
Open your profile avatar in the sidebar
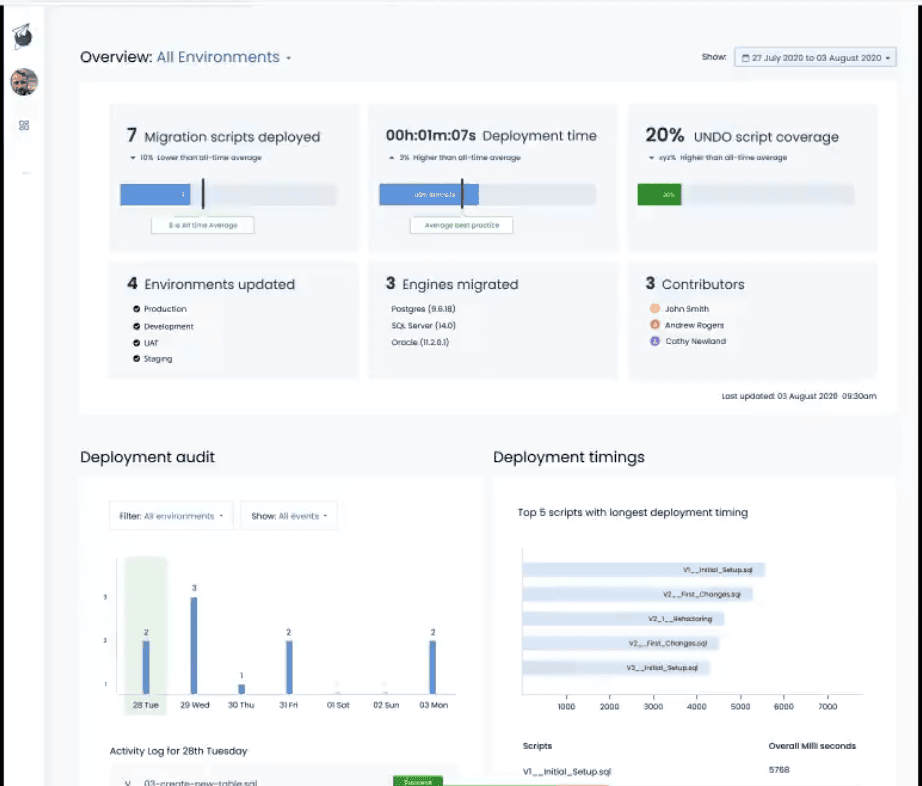(23, 82)
